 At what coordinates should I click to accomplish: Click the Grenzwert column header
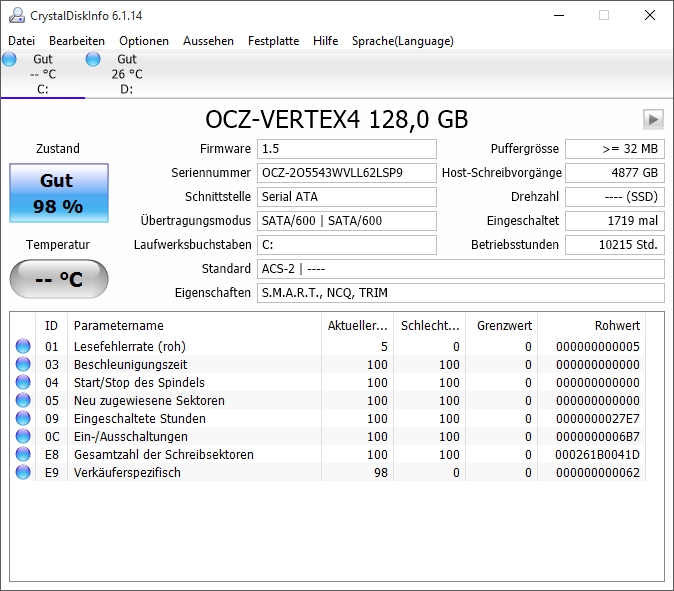(502, 325)
